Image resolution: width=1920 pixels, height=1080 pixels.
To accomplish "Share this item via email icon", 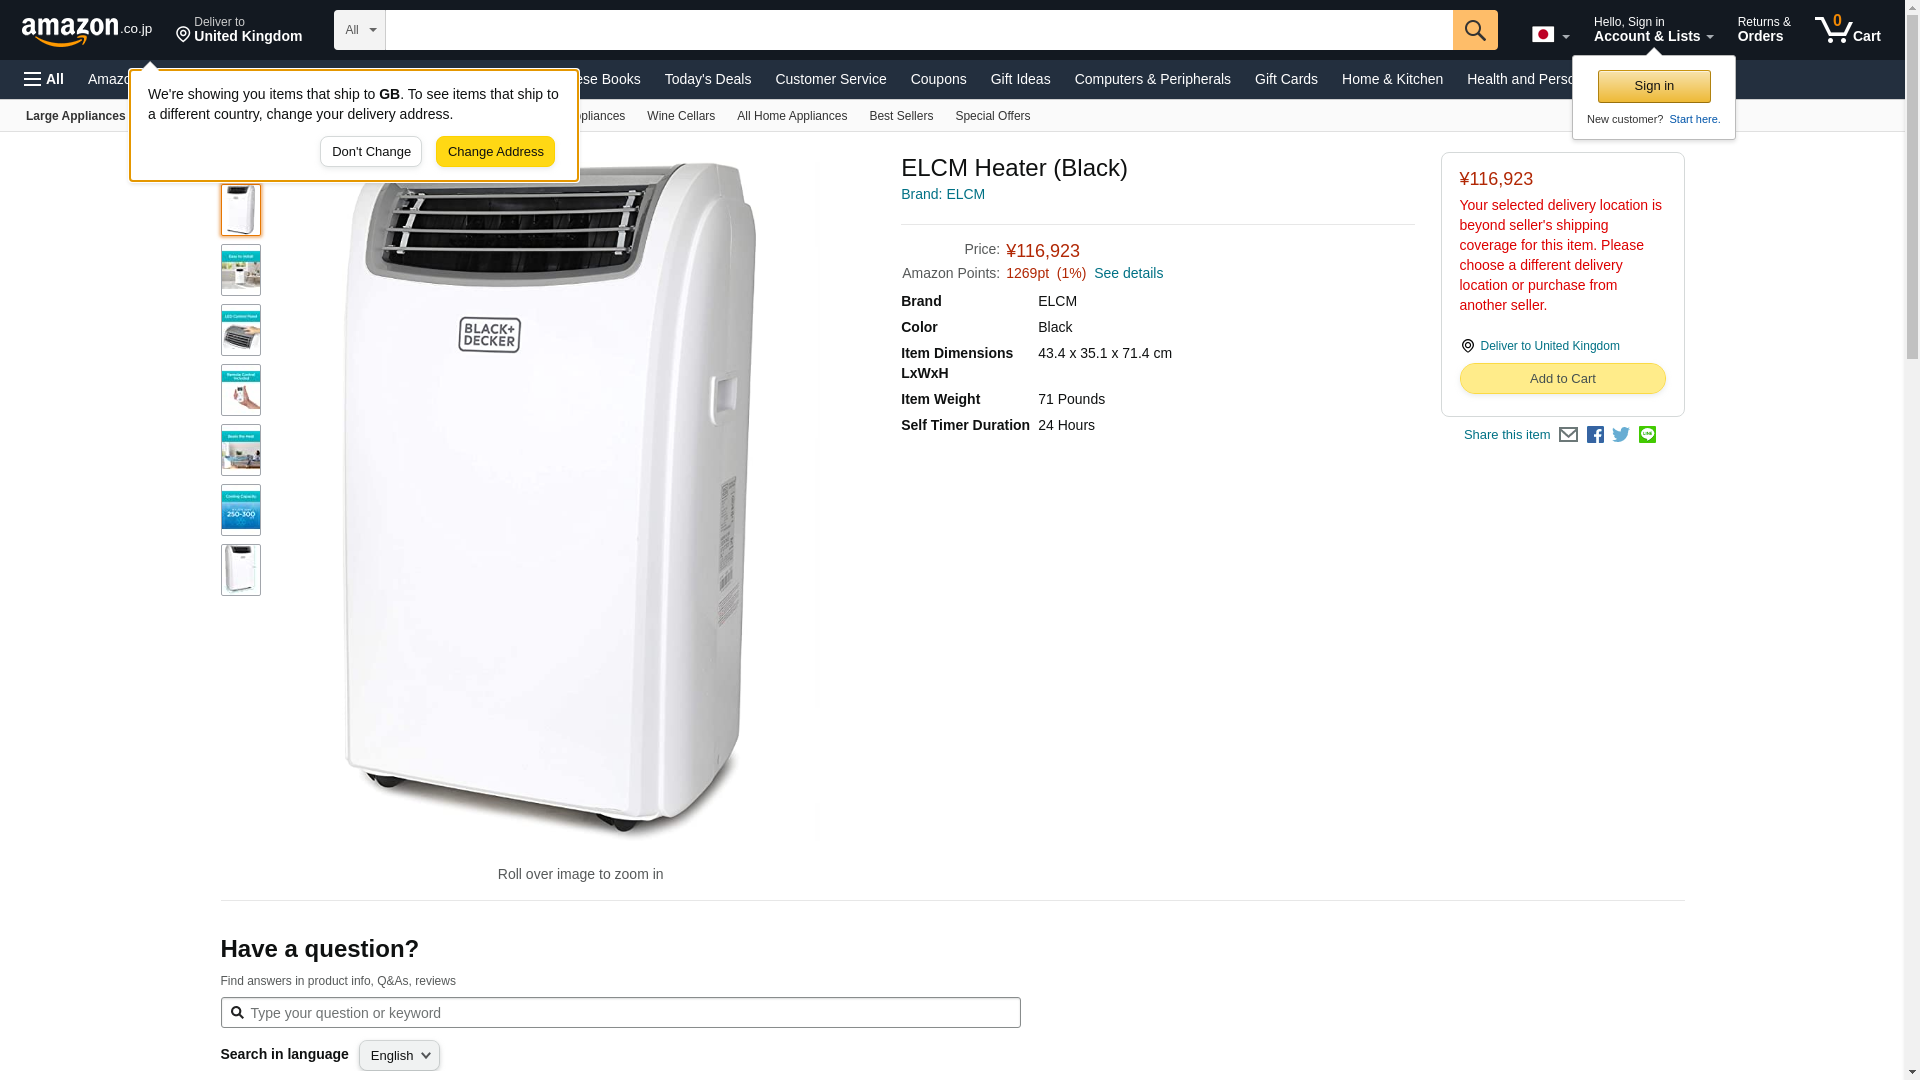I will click(1568, 435).
